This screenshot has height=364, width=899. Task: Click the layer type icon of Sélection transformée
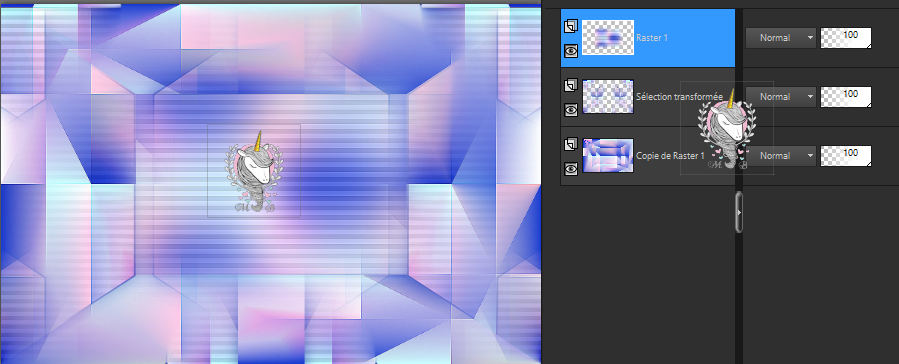(x=570, y=85)
